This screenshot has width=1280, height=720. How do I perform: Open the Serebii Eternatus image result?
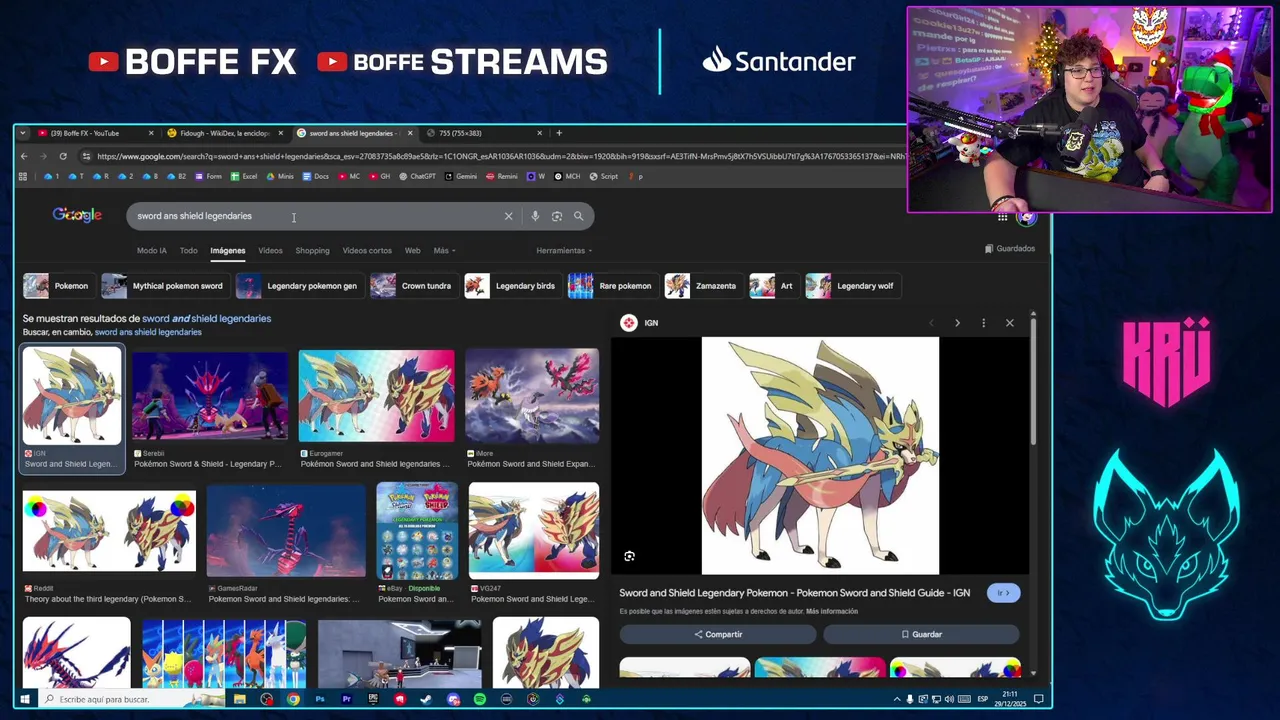tap(210, 396)
